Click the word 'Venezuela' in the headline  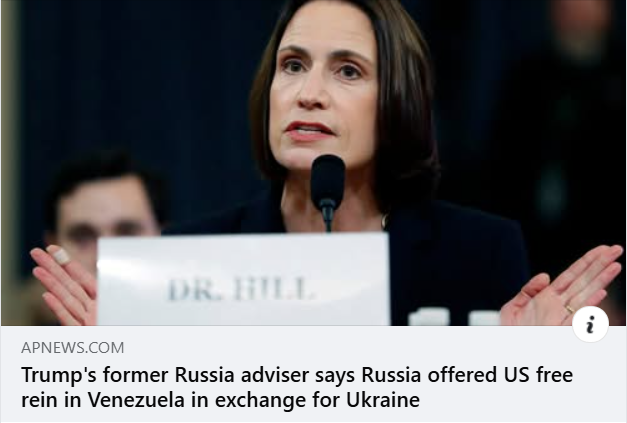pos(136,399)
